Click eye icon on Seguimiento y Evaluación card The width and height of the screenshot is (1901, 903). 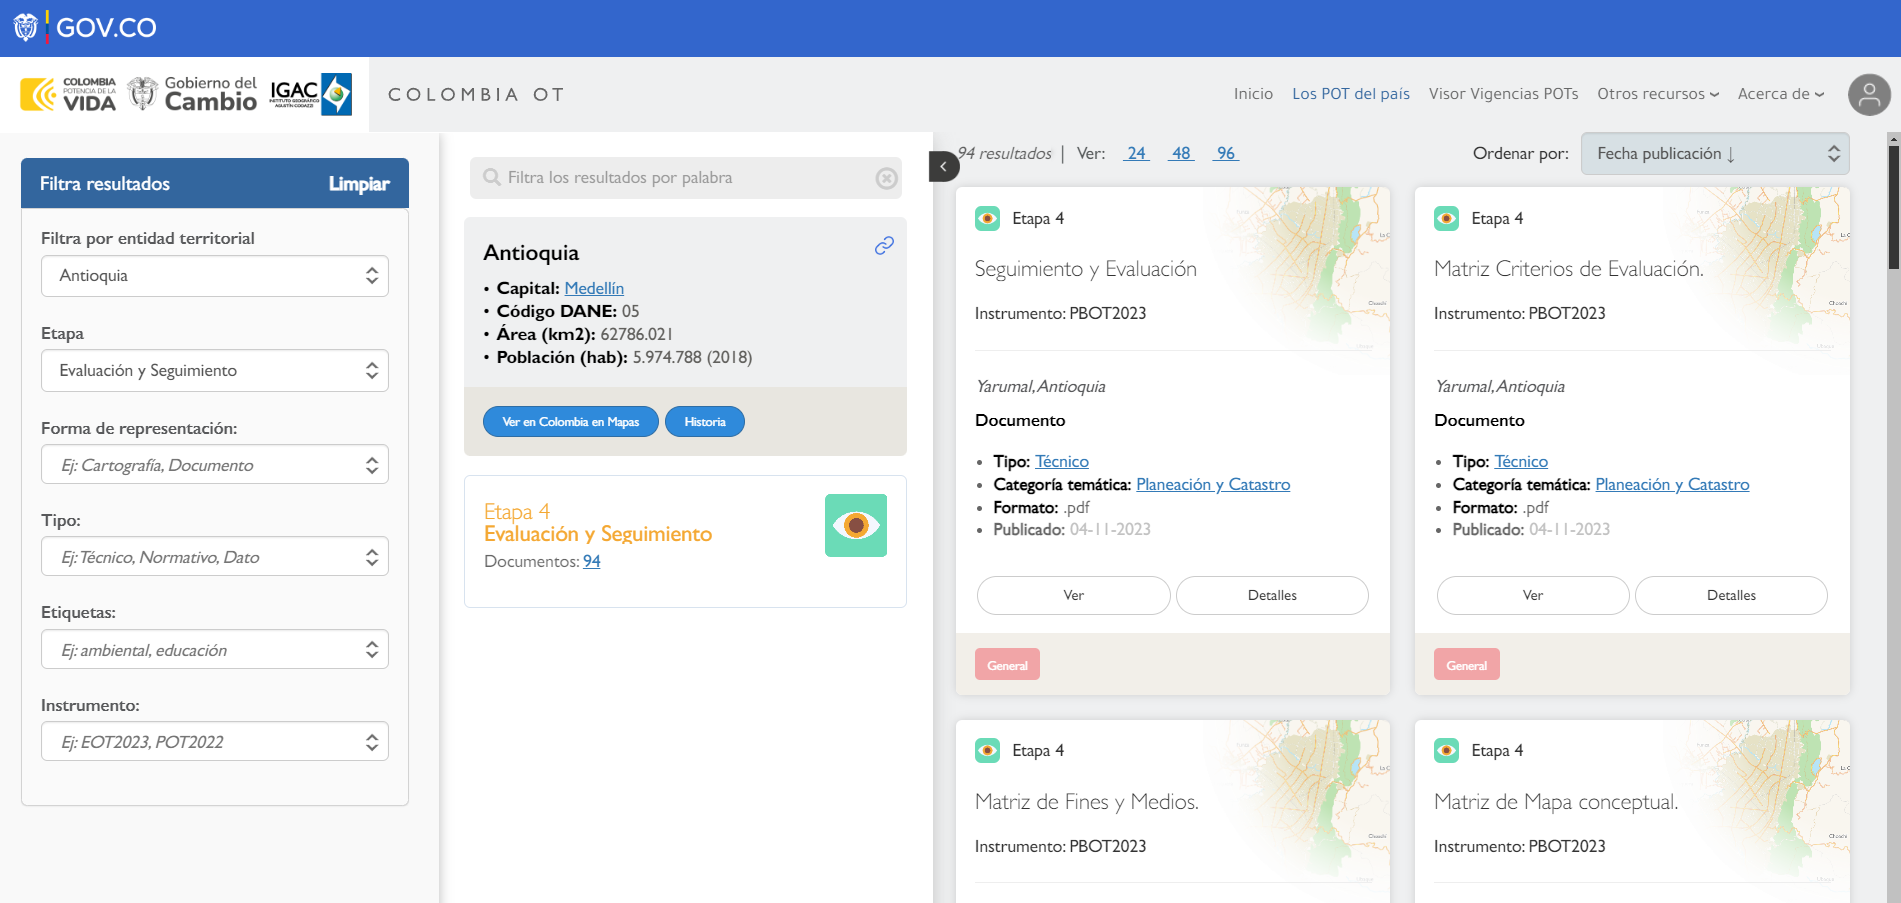[987, 218]
